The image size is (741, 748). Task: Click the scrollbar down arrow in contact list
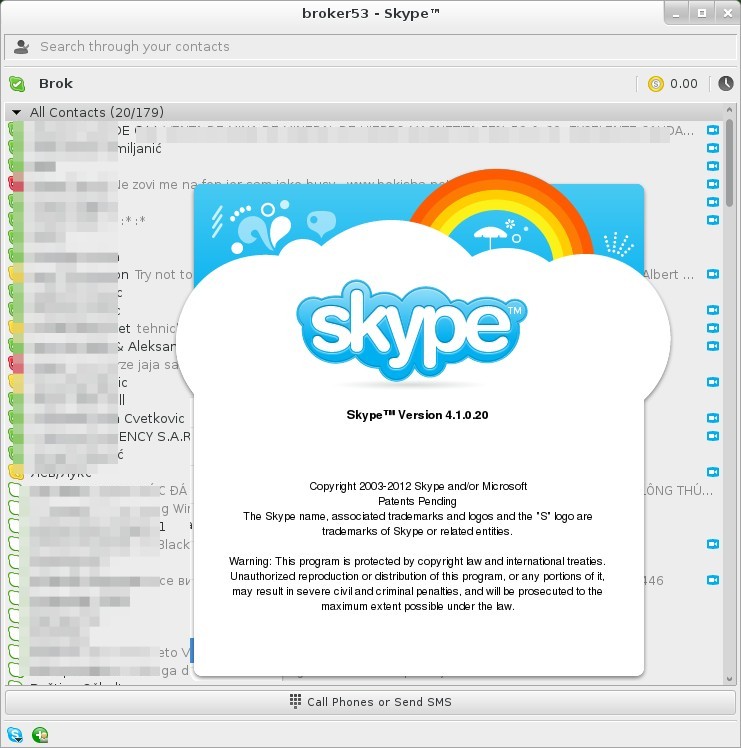[729, 679]
